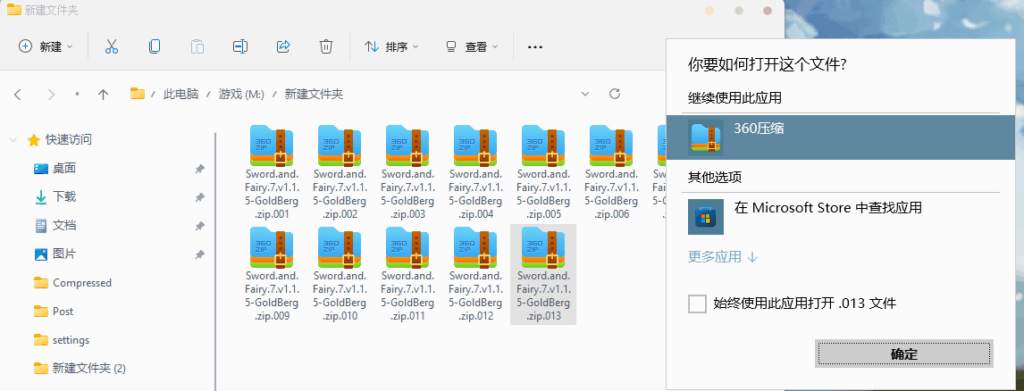Open 新建文件夹 (2) in the sidebar
Image resolution: width=1024 pixels, height=391 pixels.
(89, 369)
